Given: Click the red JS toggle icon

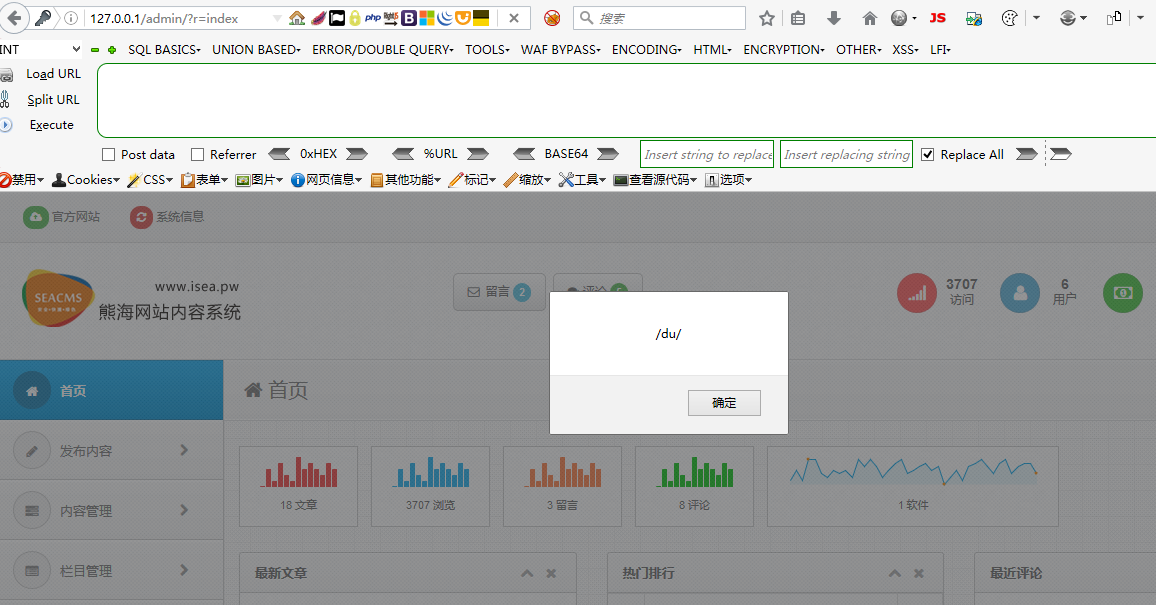Looking at the screenshot, I should click(x=937, y=18).
